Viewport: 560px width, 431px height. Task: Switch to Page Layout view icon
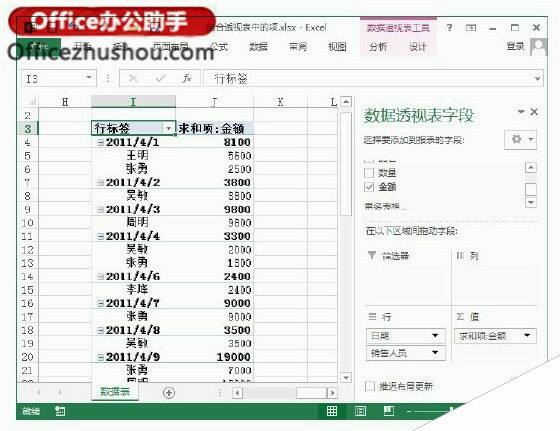click(x=360, y=411)
